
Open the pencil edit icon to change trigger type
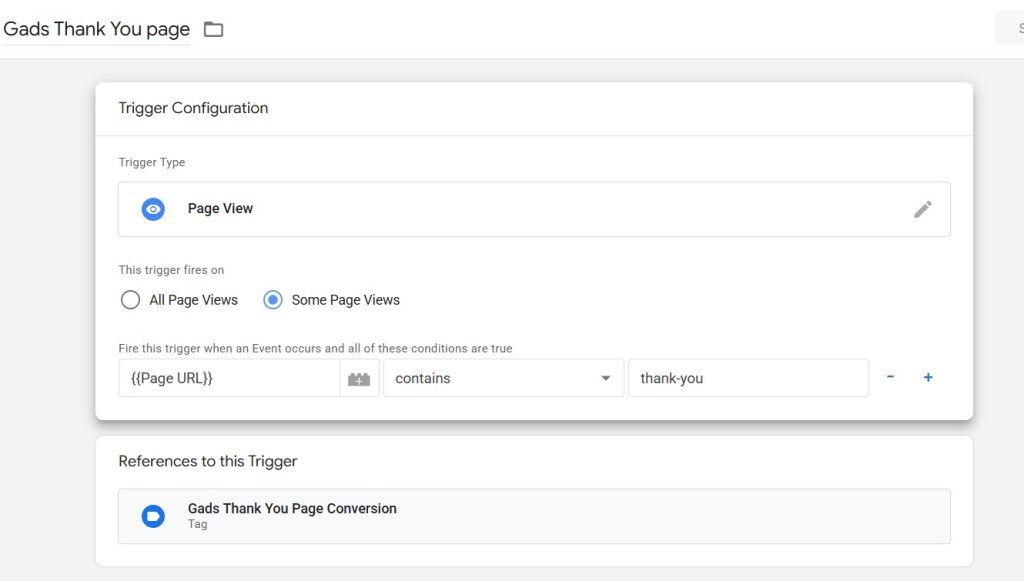point(923,208)
